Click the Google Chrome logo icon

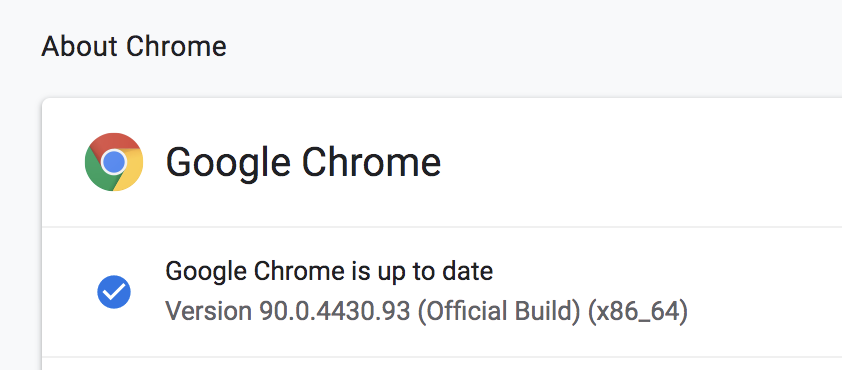114,162
